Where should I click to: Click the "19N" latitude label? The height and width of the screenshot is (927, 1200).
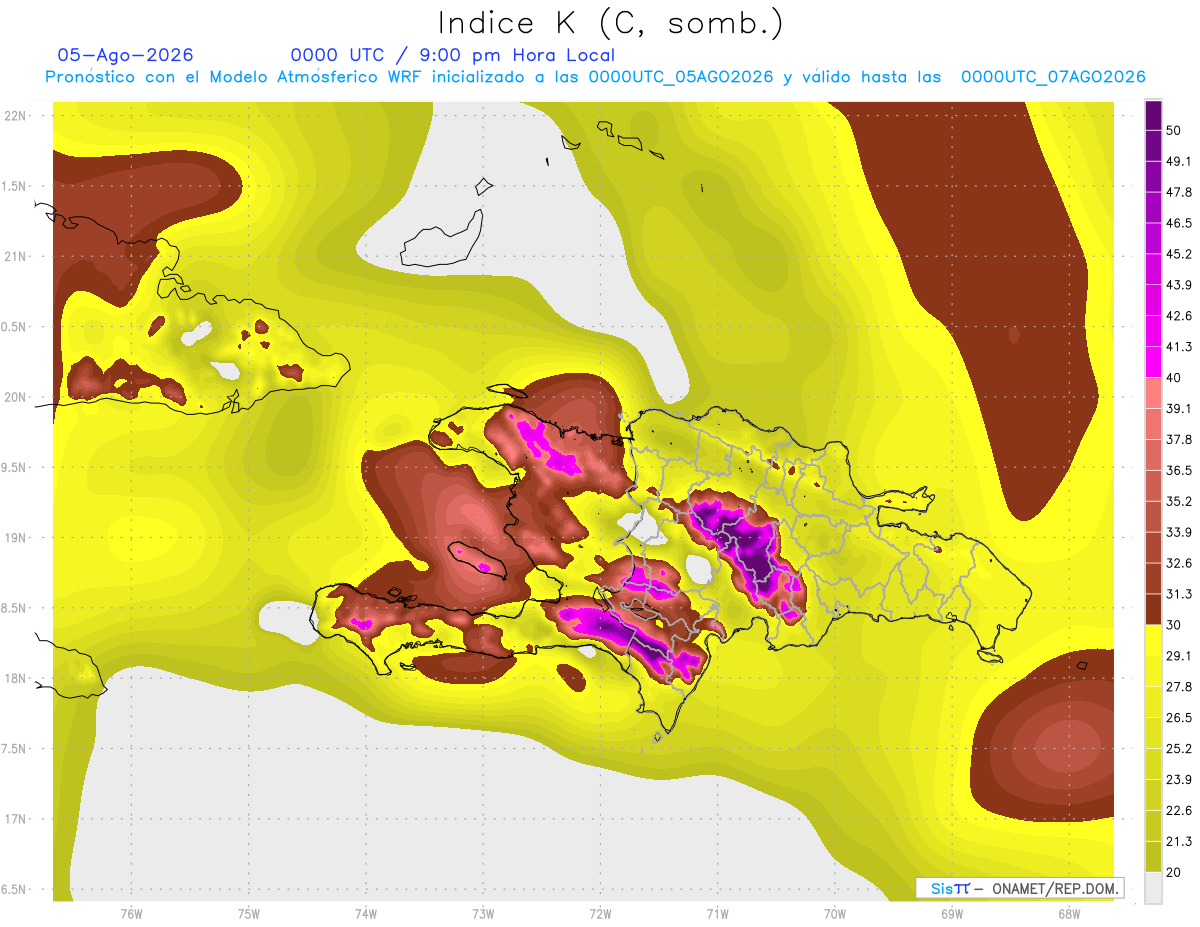point(15,537)
